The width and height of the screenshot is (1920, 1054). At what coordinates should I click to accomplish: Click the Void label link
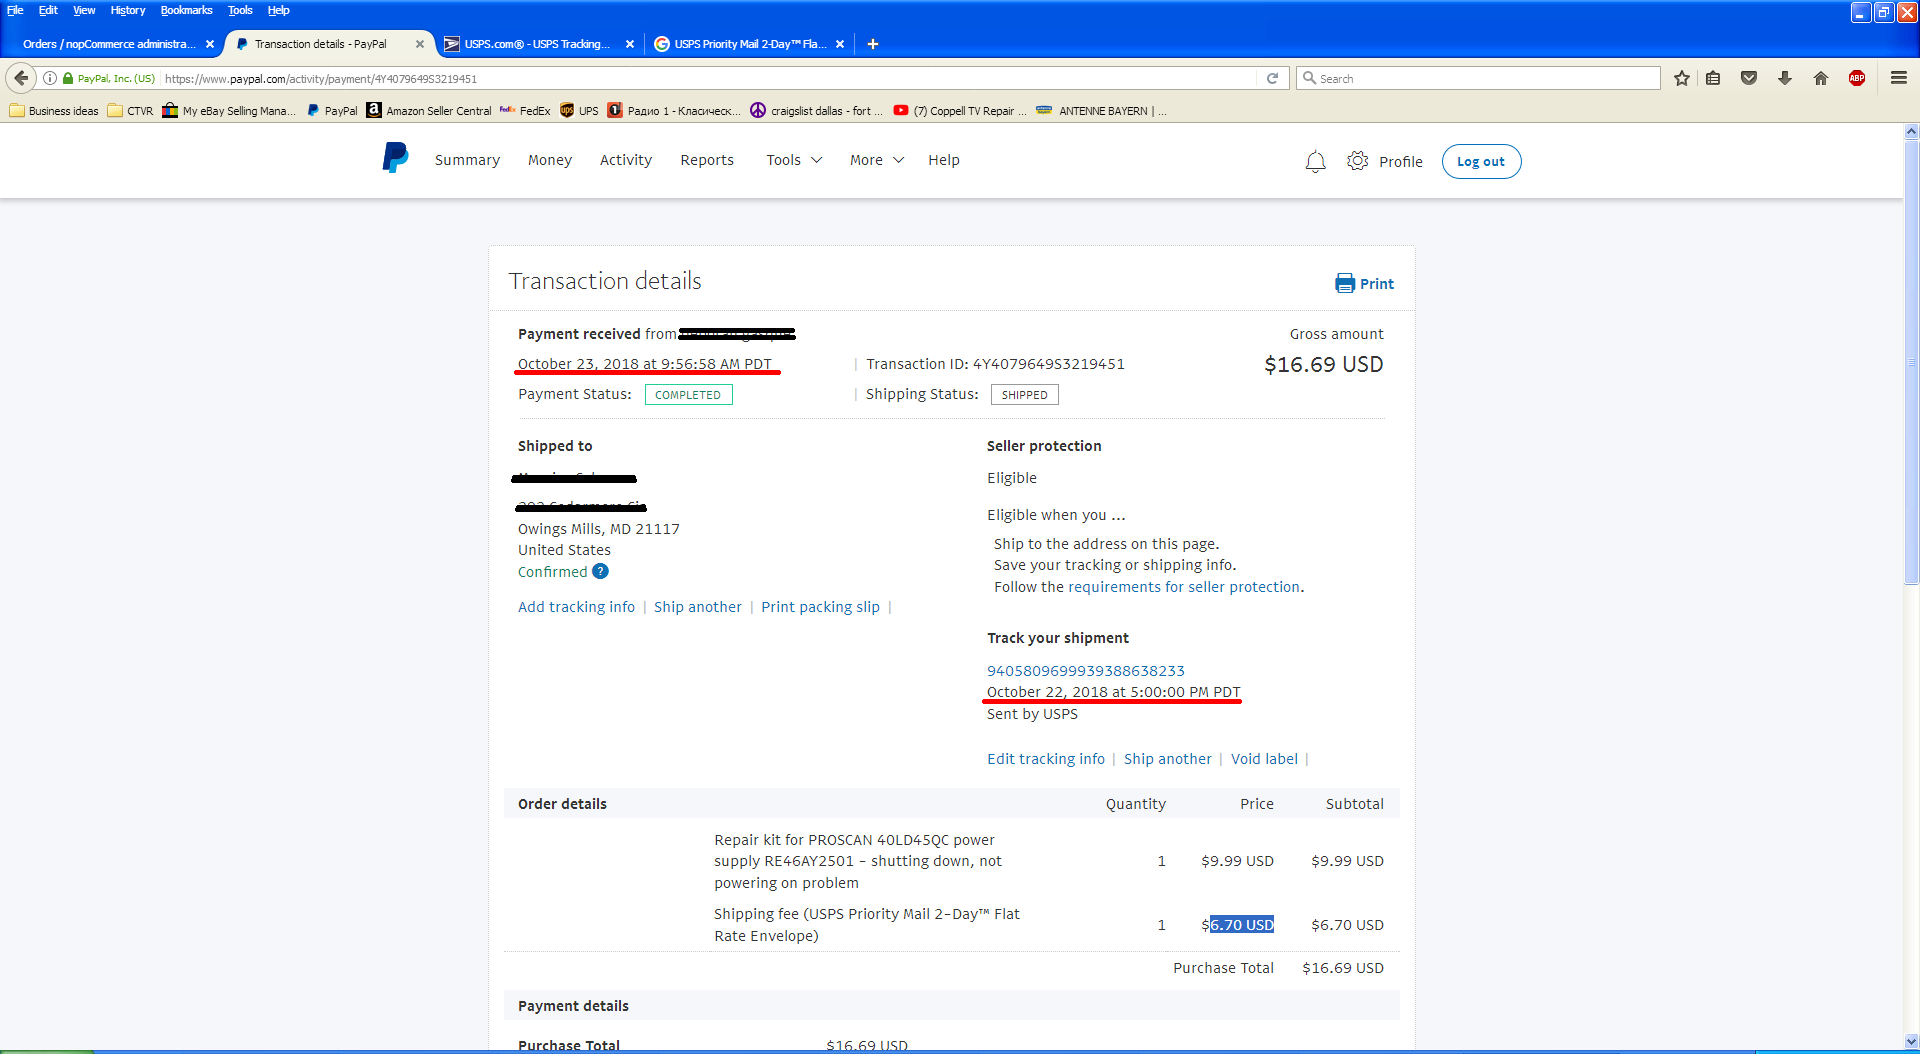tap(1264, 759)
